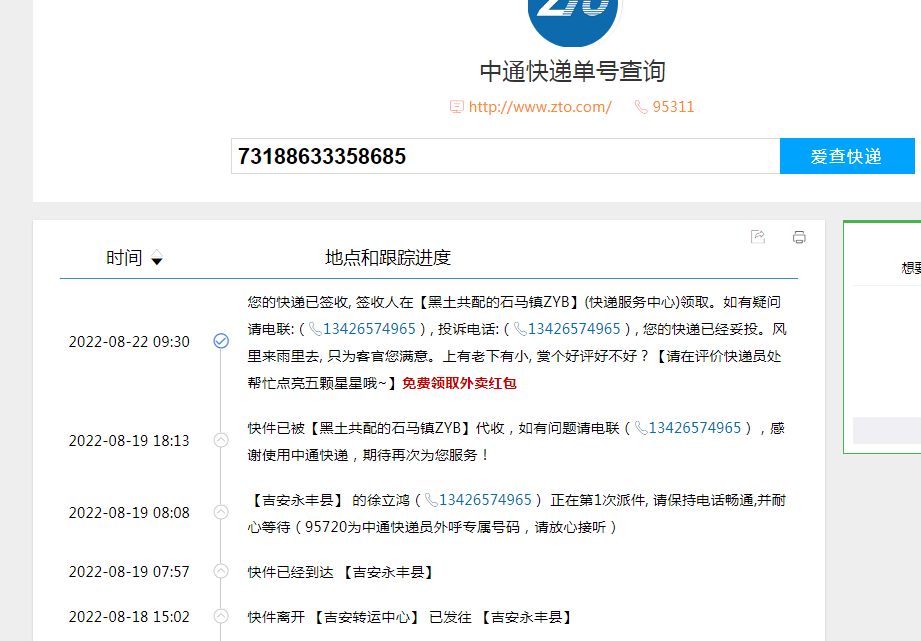Click the first 13426574965 number after 请电联
The width and height of the screenshot is (921, 641).
coord(369,329)
